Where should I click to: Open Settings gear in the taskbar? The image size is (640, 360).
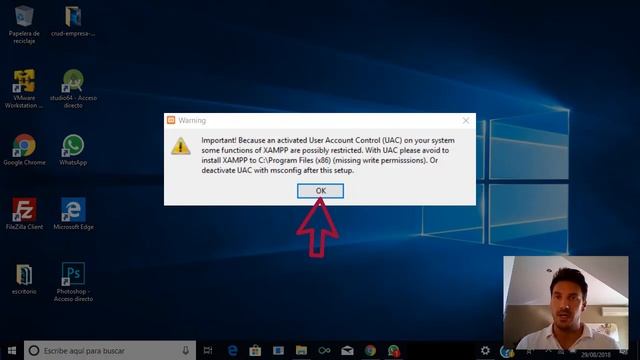(x=485, y=350)
